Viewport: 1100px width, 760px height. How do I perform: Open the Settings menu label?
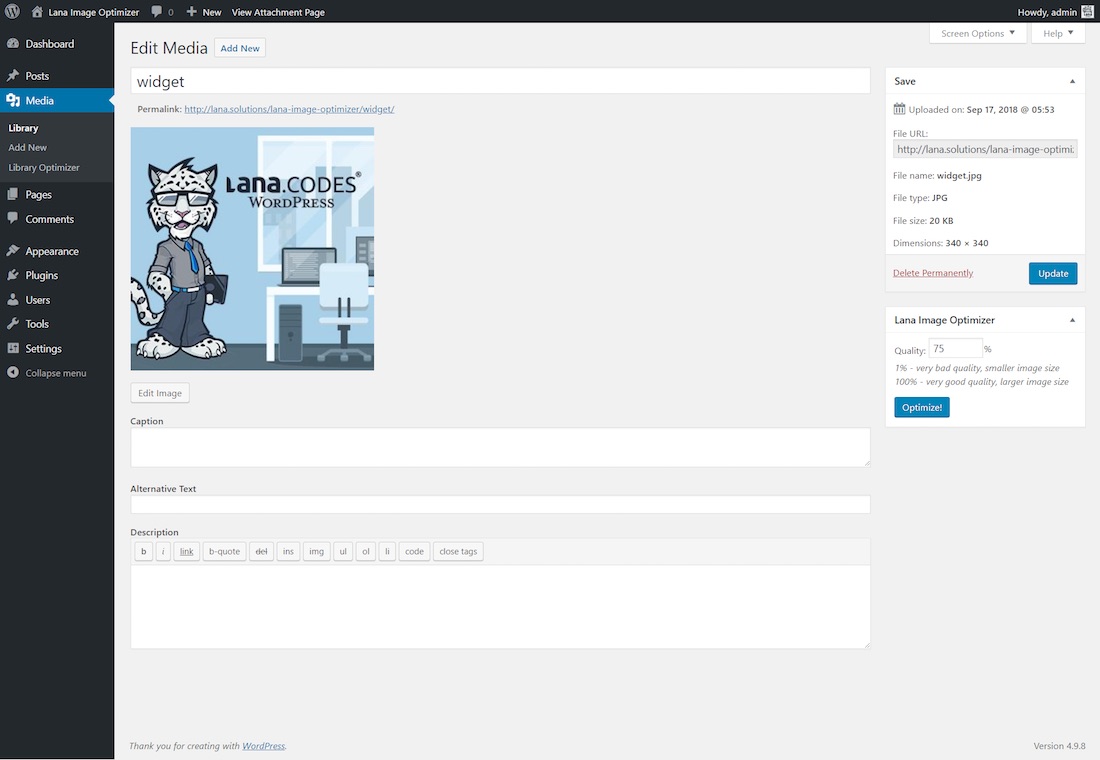click(x=43, y=349)
